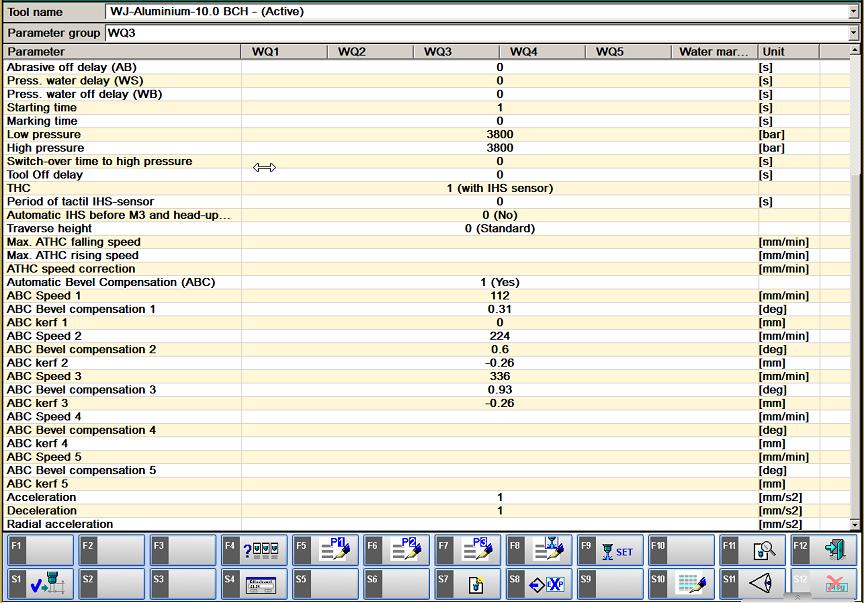The image size is (864, 603).
Task: Select the WQ1 column header
Action: [x=284, y=52]
